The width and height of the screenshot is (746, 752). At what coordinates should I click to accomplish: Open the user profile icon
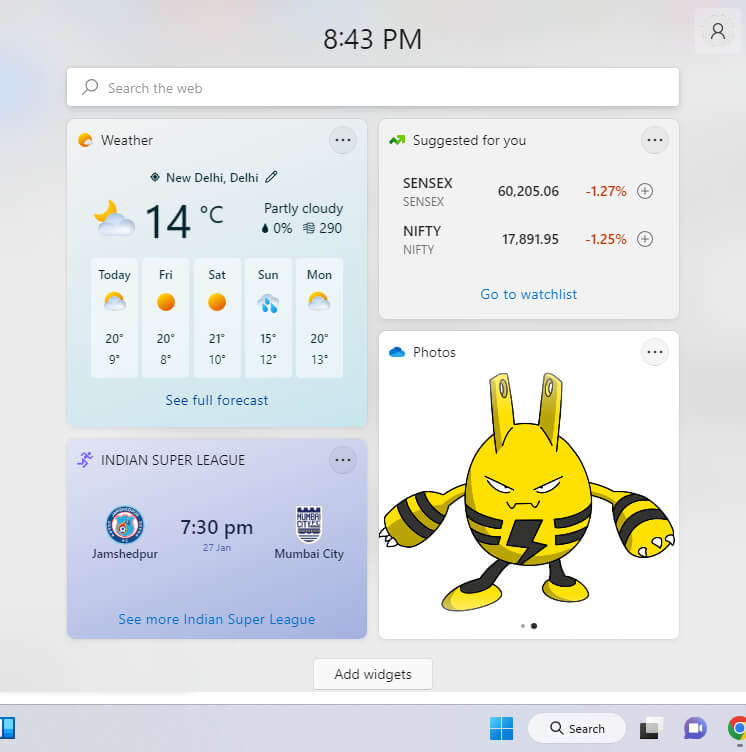[x=718, y=31]
